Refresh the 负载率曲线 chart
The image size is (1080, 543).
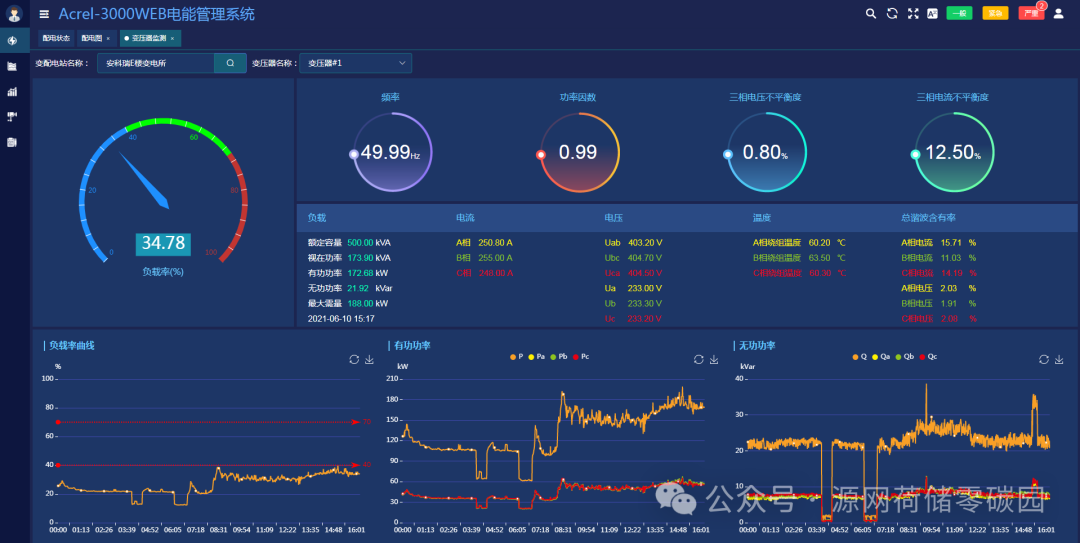(354, 360)
